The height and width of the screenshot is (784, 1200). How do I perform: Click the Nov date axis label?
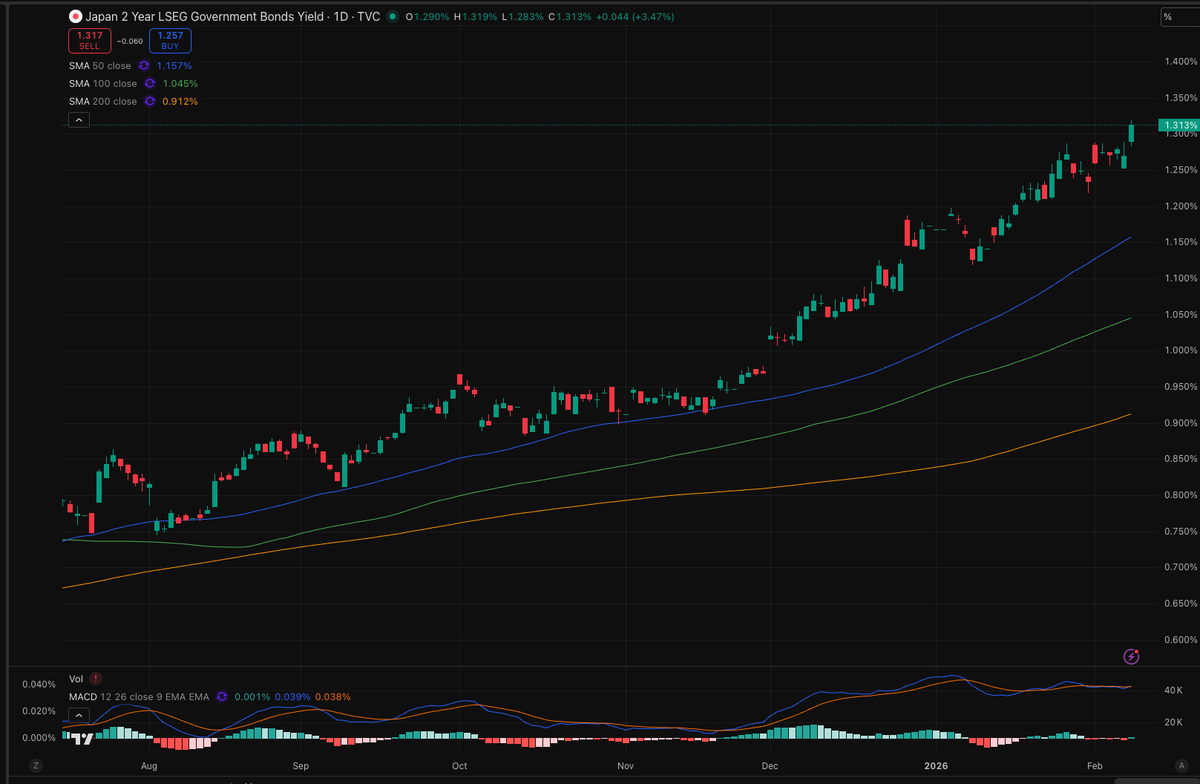(625, 766)
